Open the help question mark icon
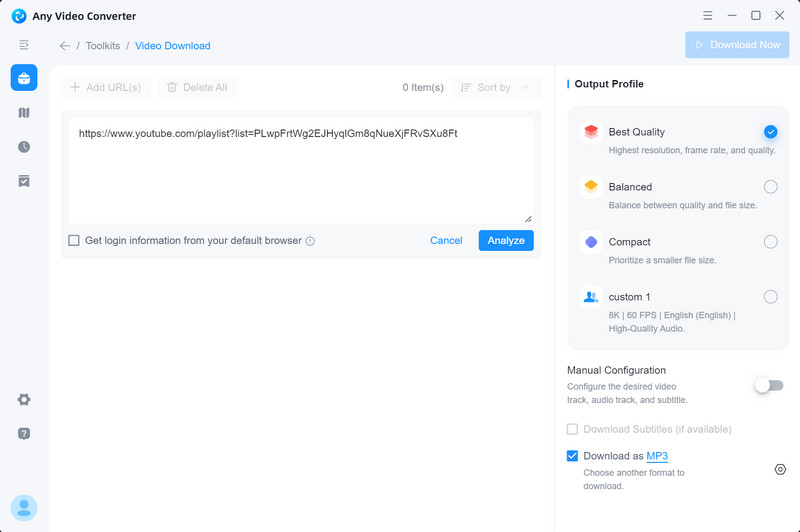The image size is (800, 532). (x=24, y=434)
